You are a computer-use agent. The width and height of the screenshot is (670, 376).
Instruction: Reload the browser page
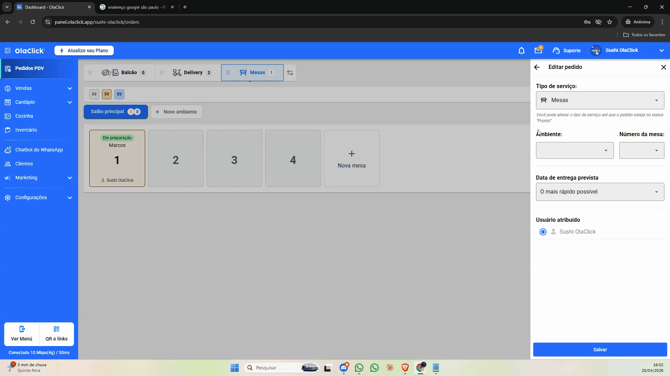coord(32,22)
